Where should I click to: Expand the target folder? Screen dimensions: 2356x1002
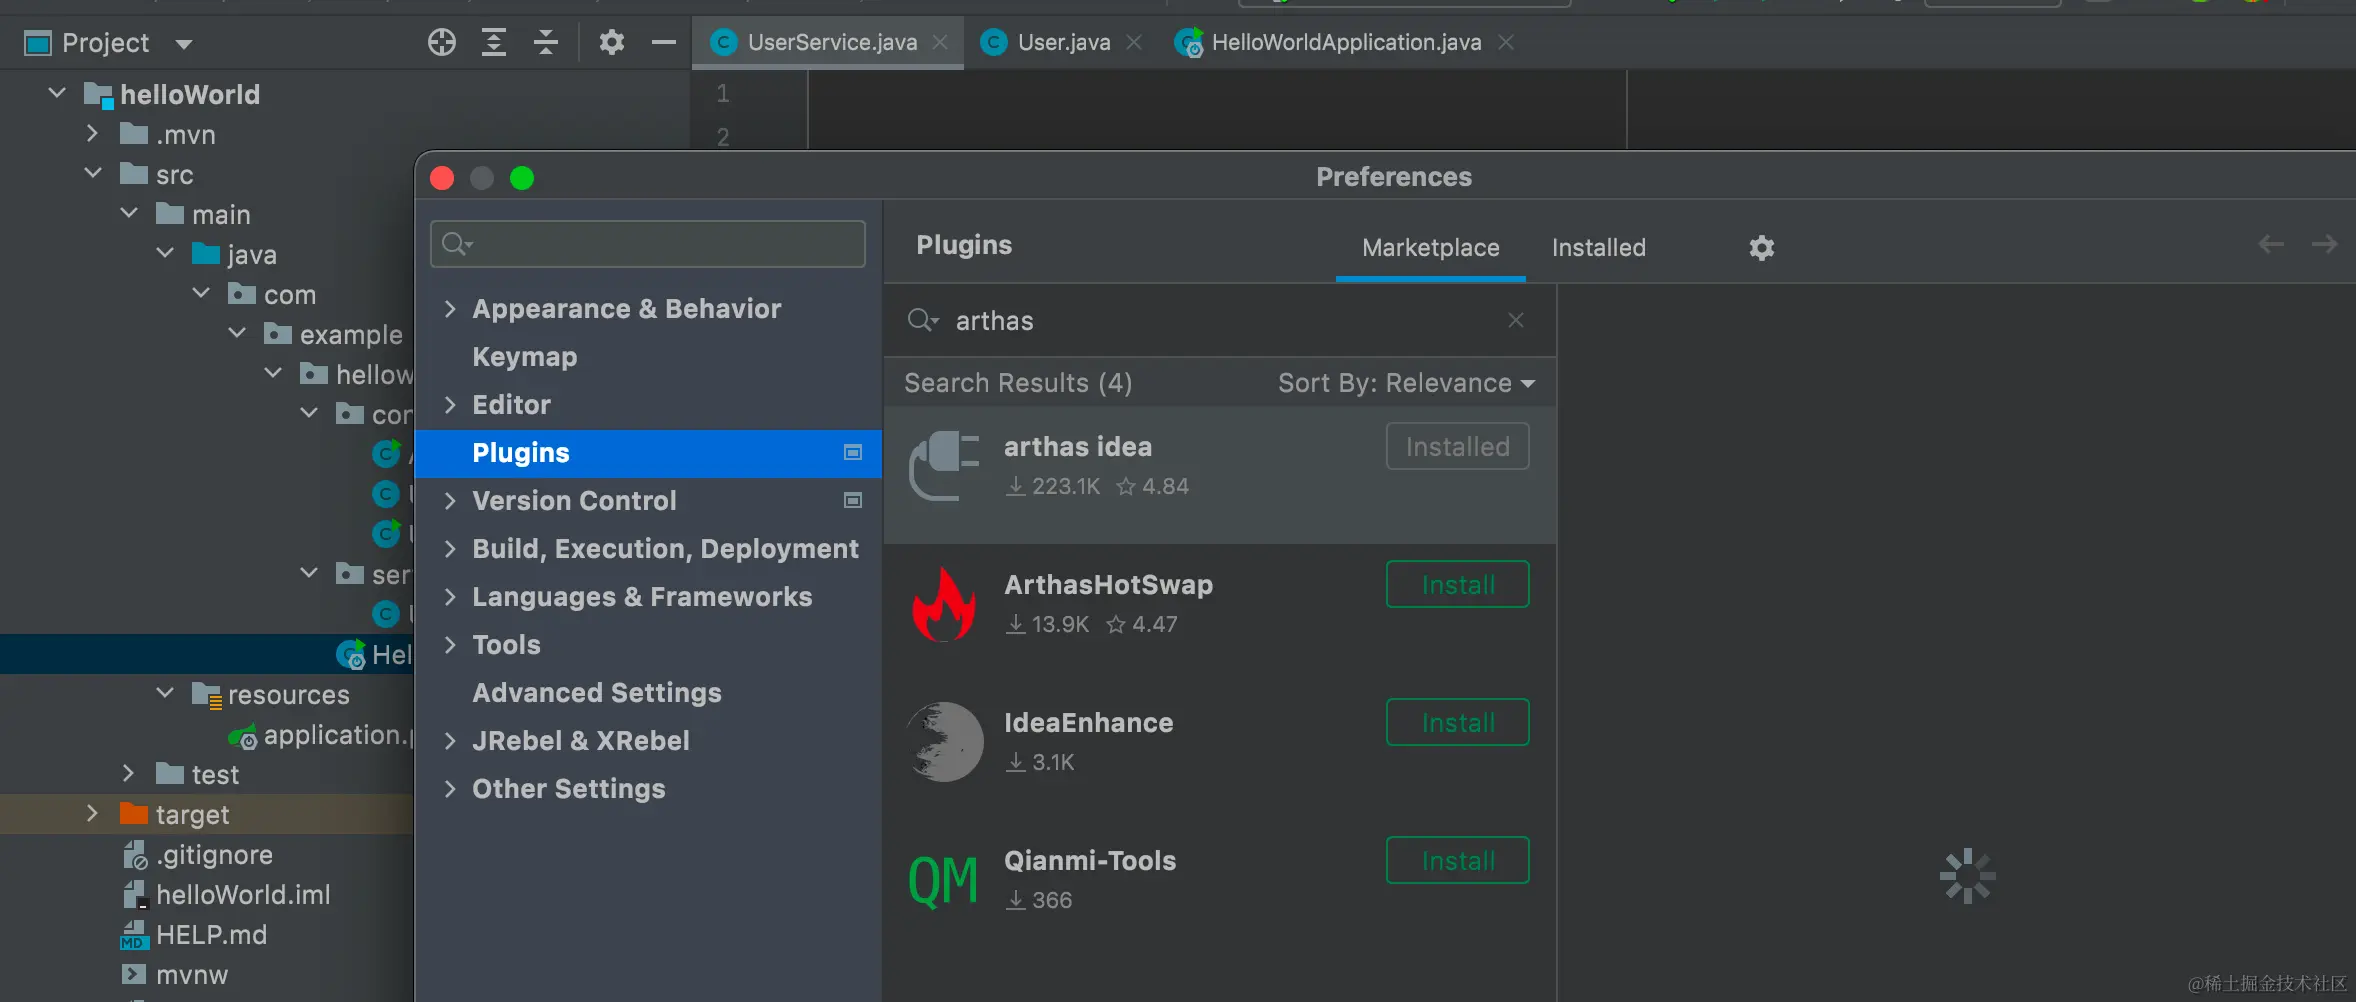pos(92,813)
